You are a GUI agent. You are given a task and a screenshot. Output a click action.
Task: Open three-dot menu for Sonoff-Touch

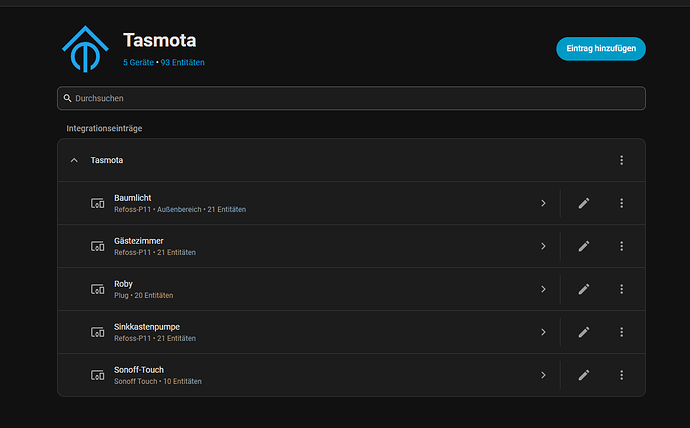tap(621, 375)
